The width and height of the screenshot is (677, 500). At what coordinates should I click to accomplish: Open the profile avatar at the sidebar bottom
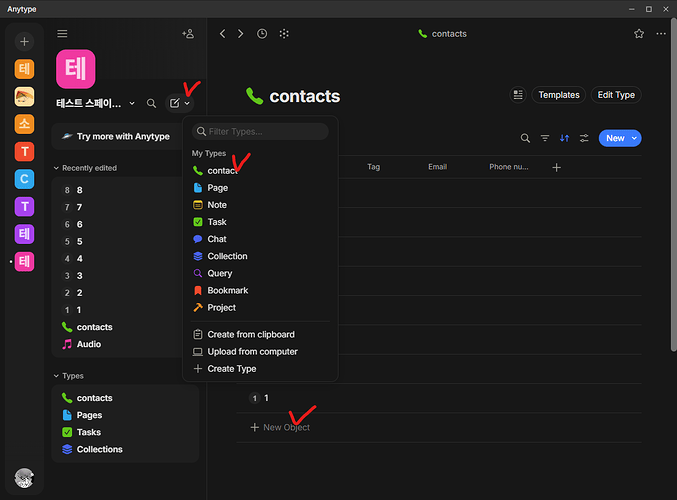[x=24, y=478]
